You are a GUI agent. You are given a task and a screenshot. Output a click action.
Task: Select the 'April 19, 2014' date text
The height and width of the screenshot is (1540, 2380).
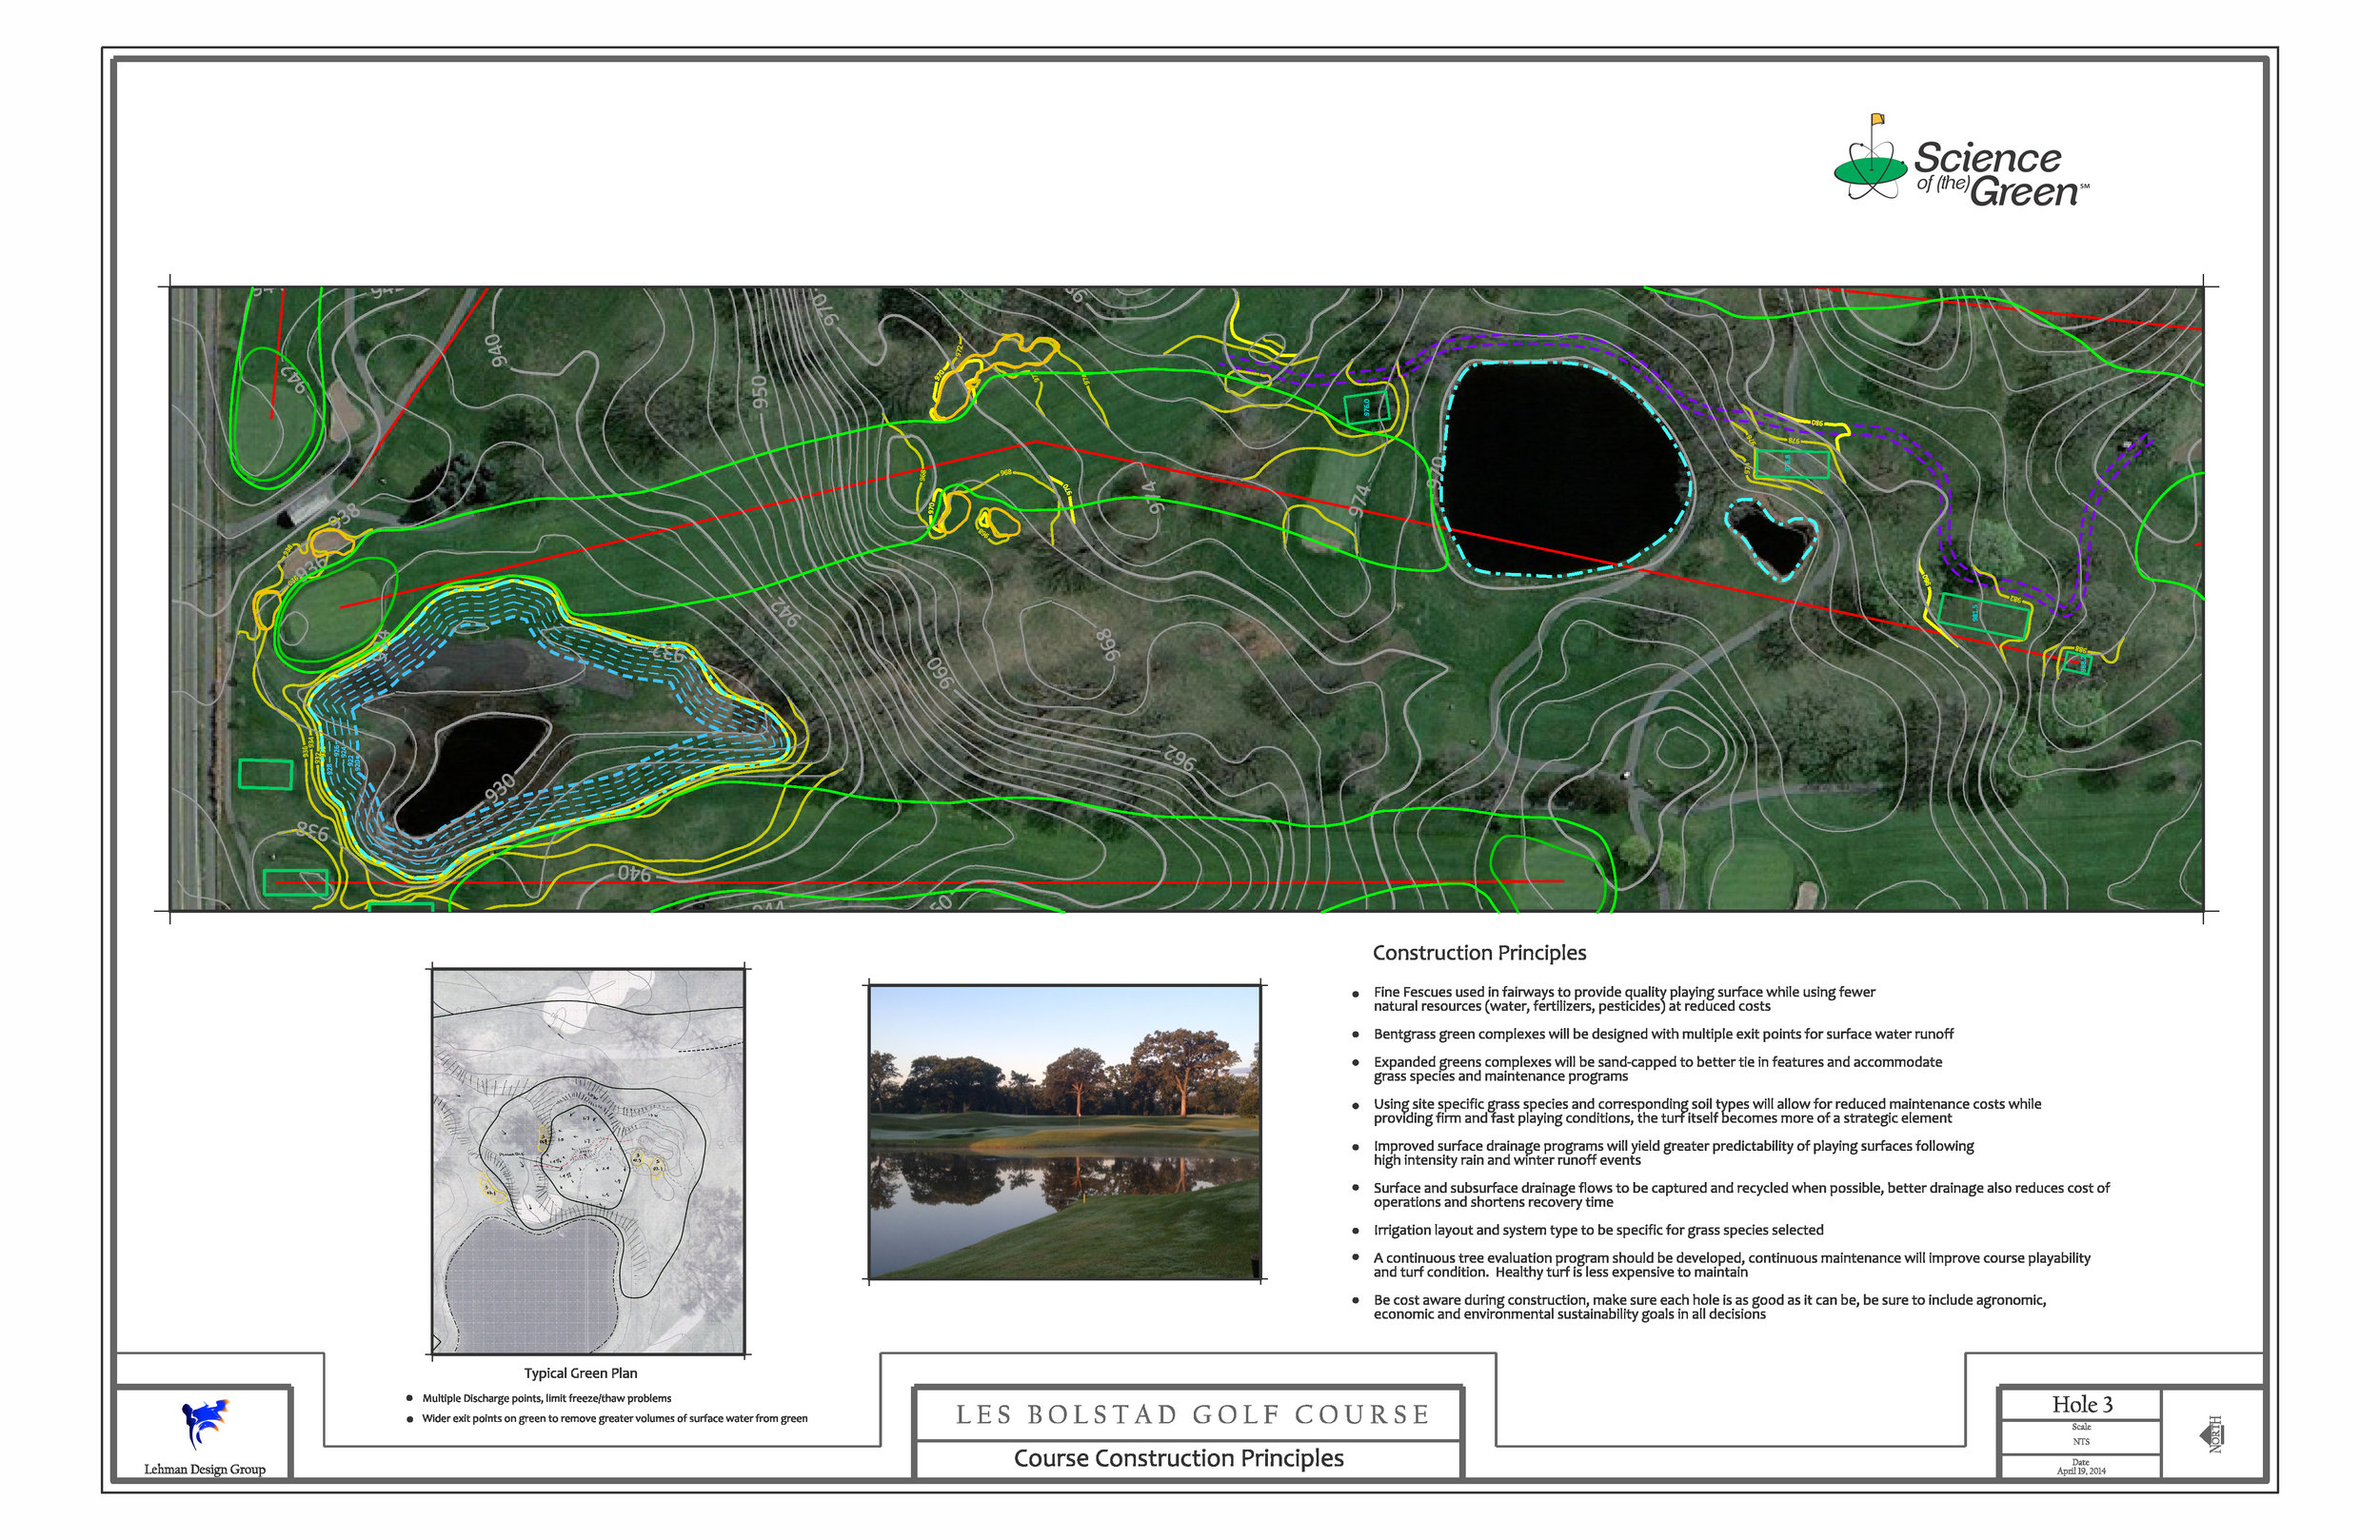point(2080,1471)
